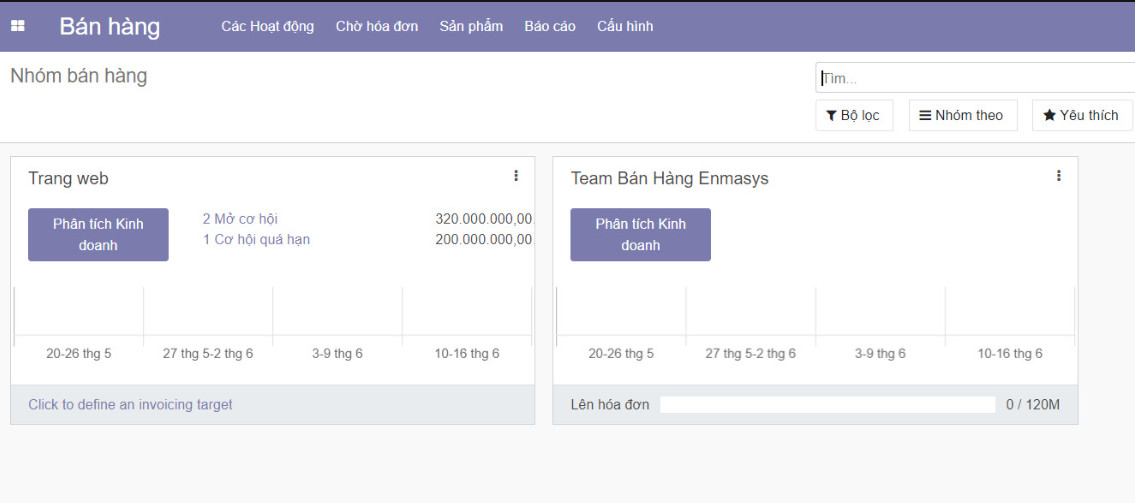The image size is (1135, 503).
Task: Open the 2 Mở cơ hội link
Action: (240, 219)
